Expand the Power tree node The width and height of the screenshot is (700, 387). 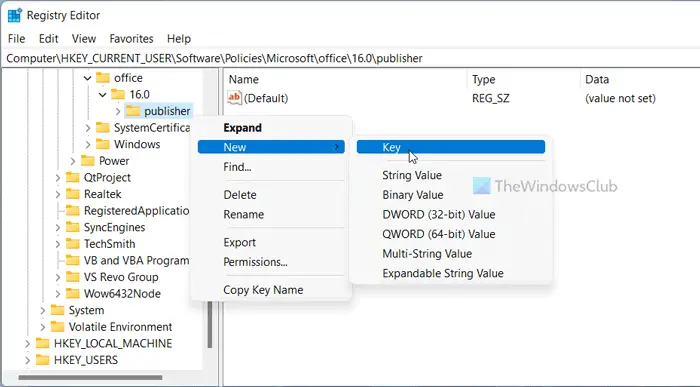point(73,161)
